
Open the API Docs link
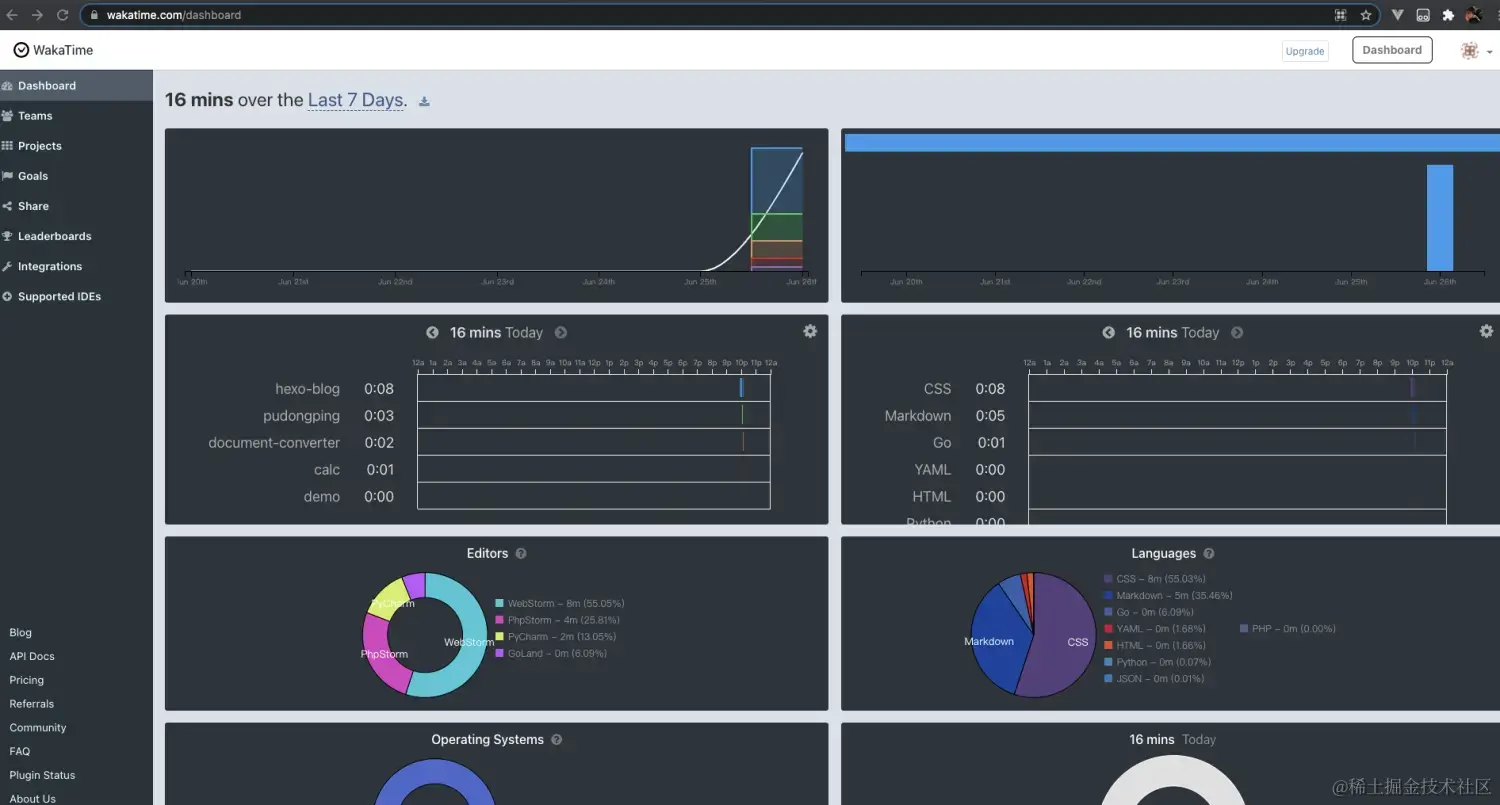click(32, 657)
